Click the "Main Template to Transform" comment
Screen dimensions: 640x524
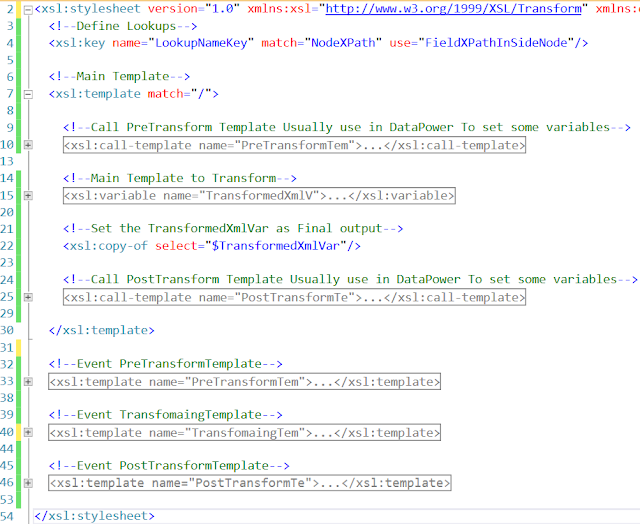click(180, 178)
